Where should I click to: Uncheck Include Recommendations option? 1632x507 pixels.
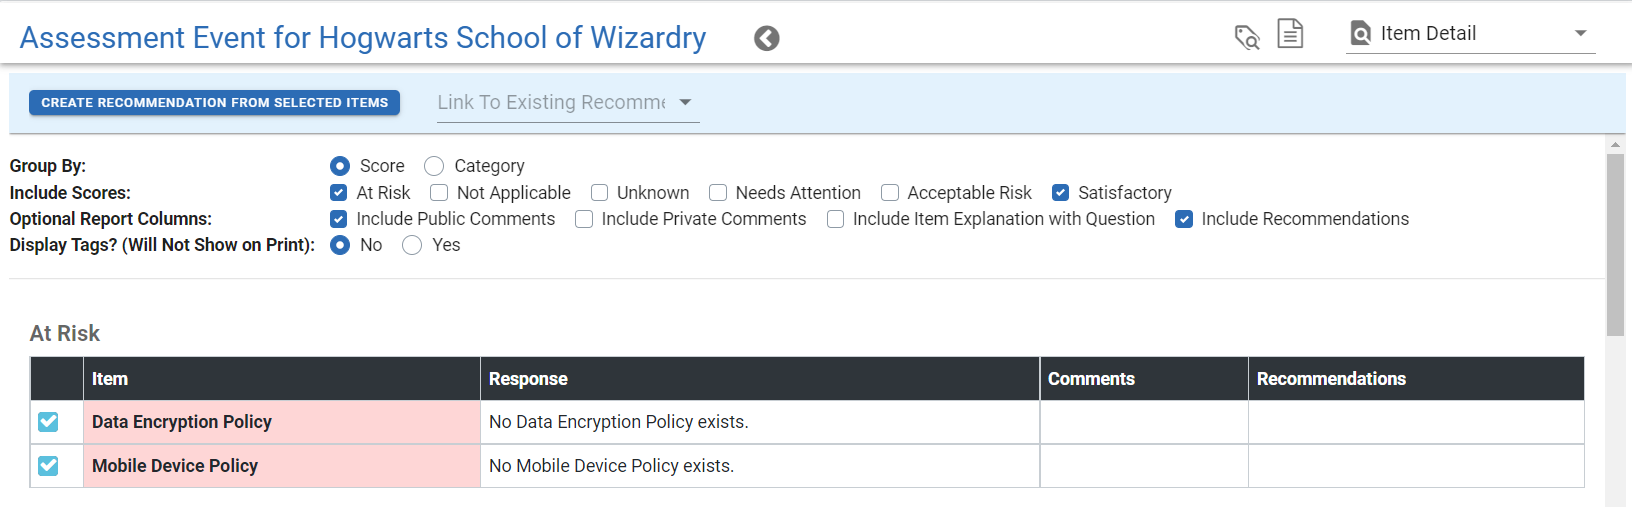pyautogui.click(x=1184, y=219)
